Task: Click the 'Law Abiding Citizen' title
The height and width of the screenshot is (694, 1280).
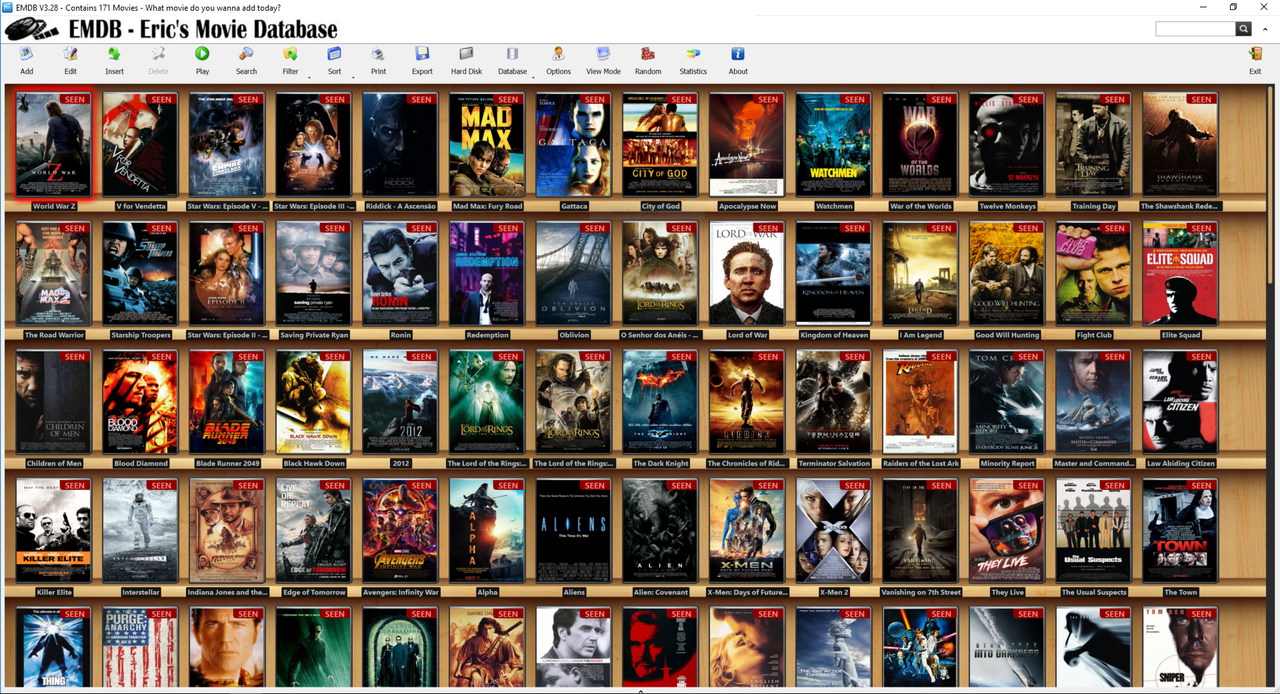Action: (x=1181, y=463)
